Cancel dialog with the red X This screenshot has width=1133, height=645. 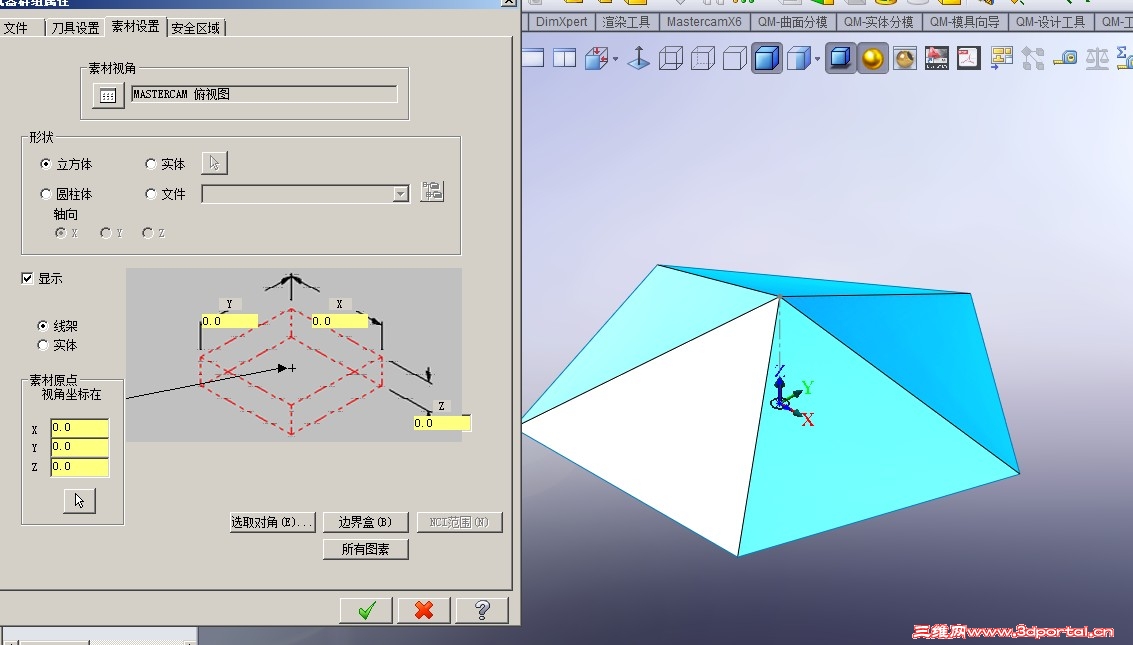coord(424,610)
